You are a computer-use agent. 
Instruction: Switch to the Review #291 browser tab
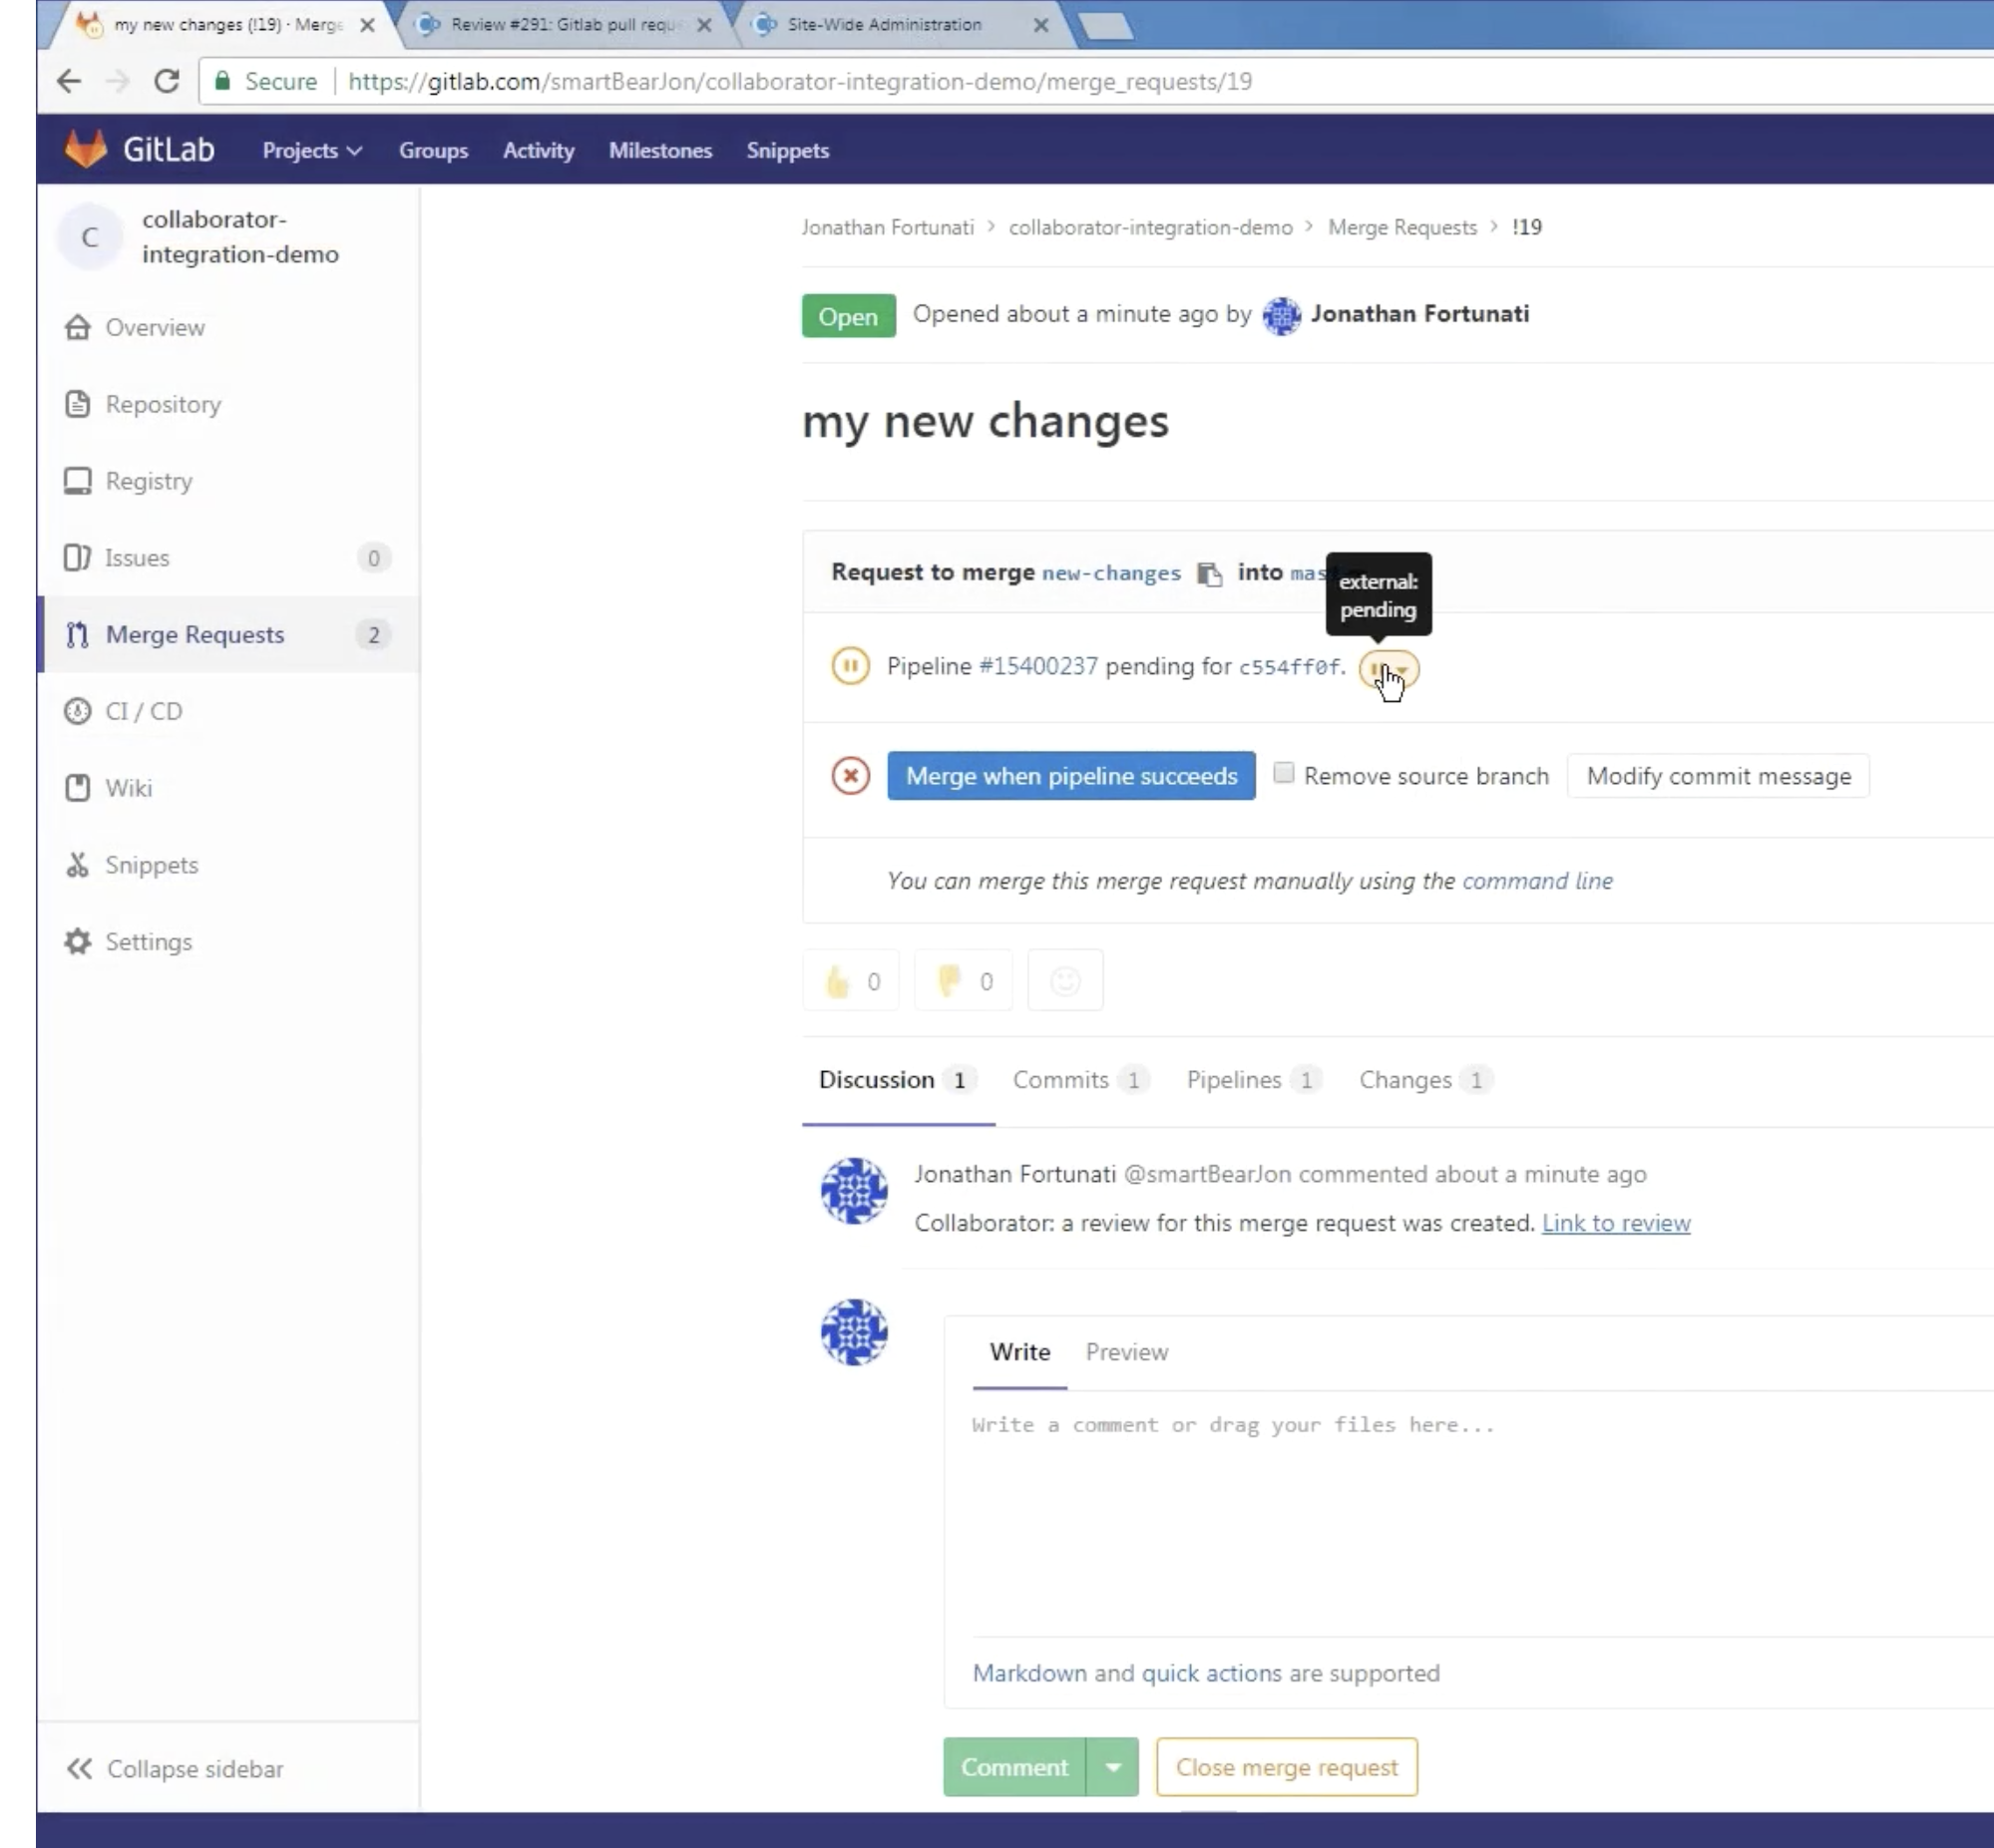563,24
